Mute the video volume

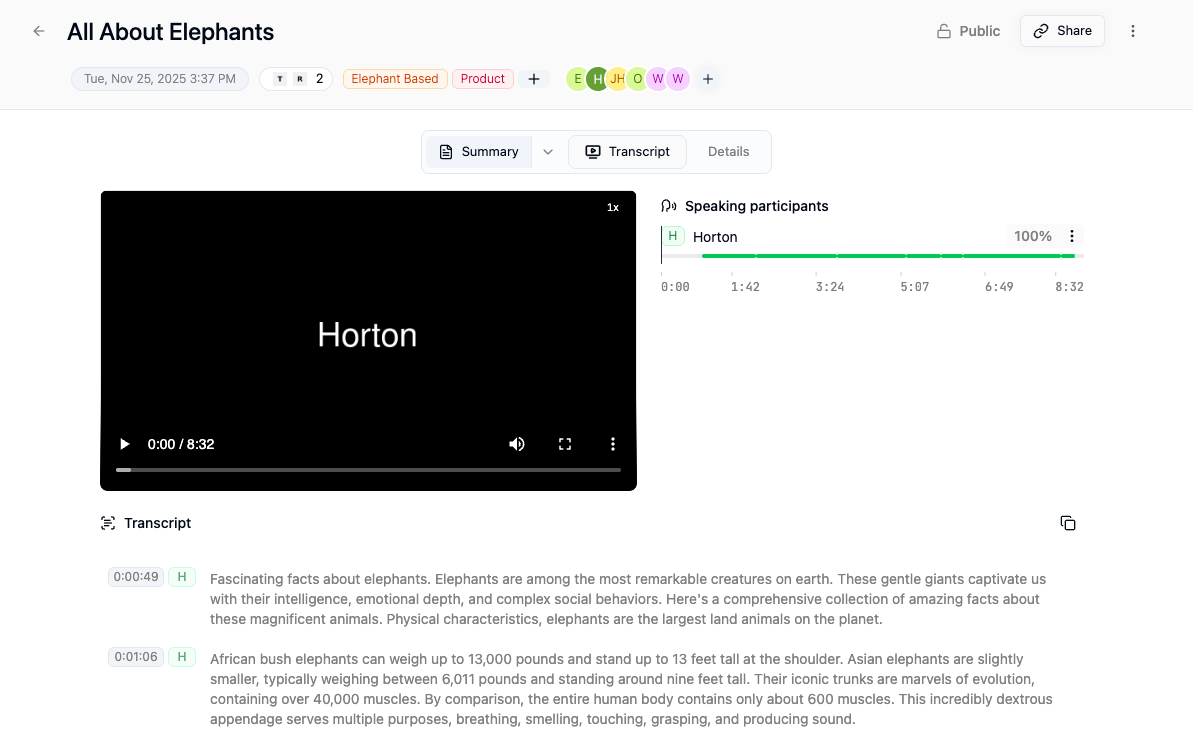(x=517, y=444)
